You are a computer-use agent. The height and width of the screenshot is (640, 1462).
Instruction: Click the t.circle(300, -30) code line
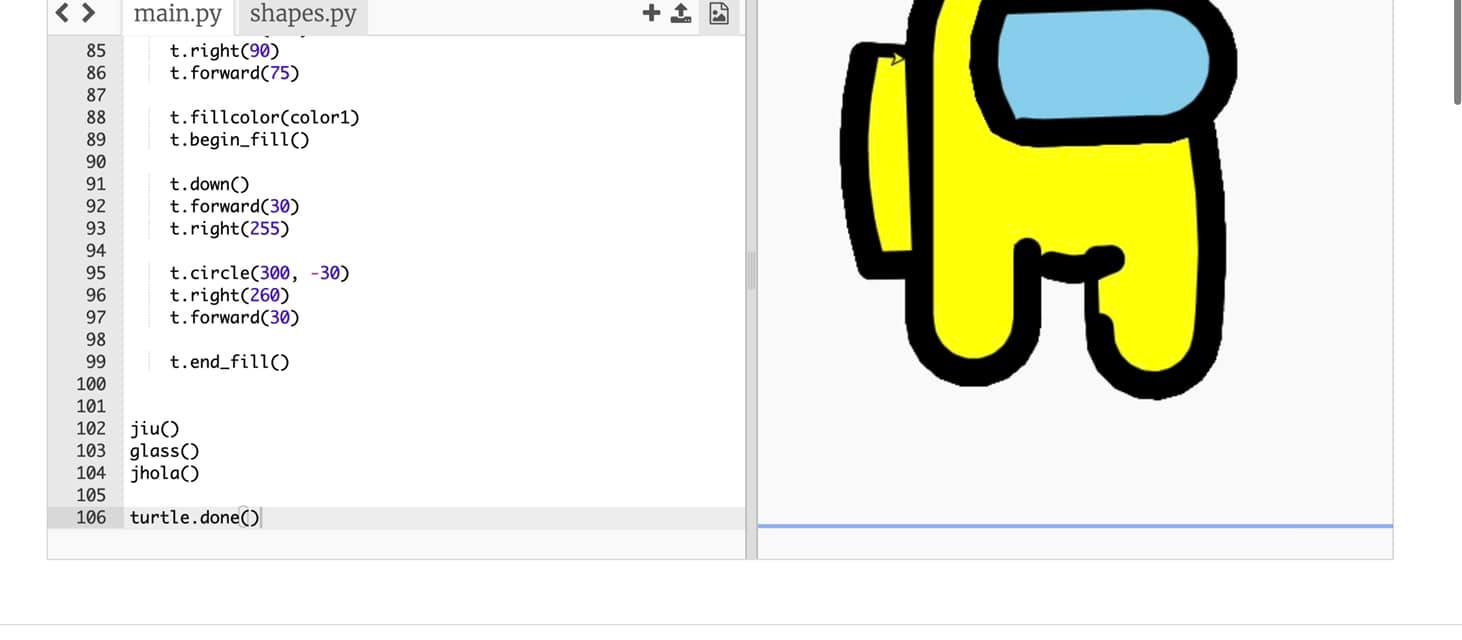pos(259,273)
